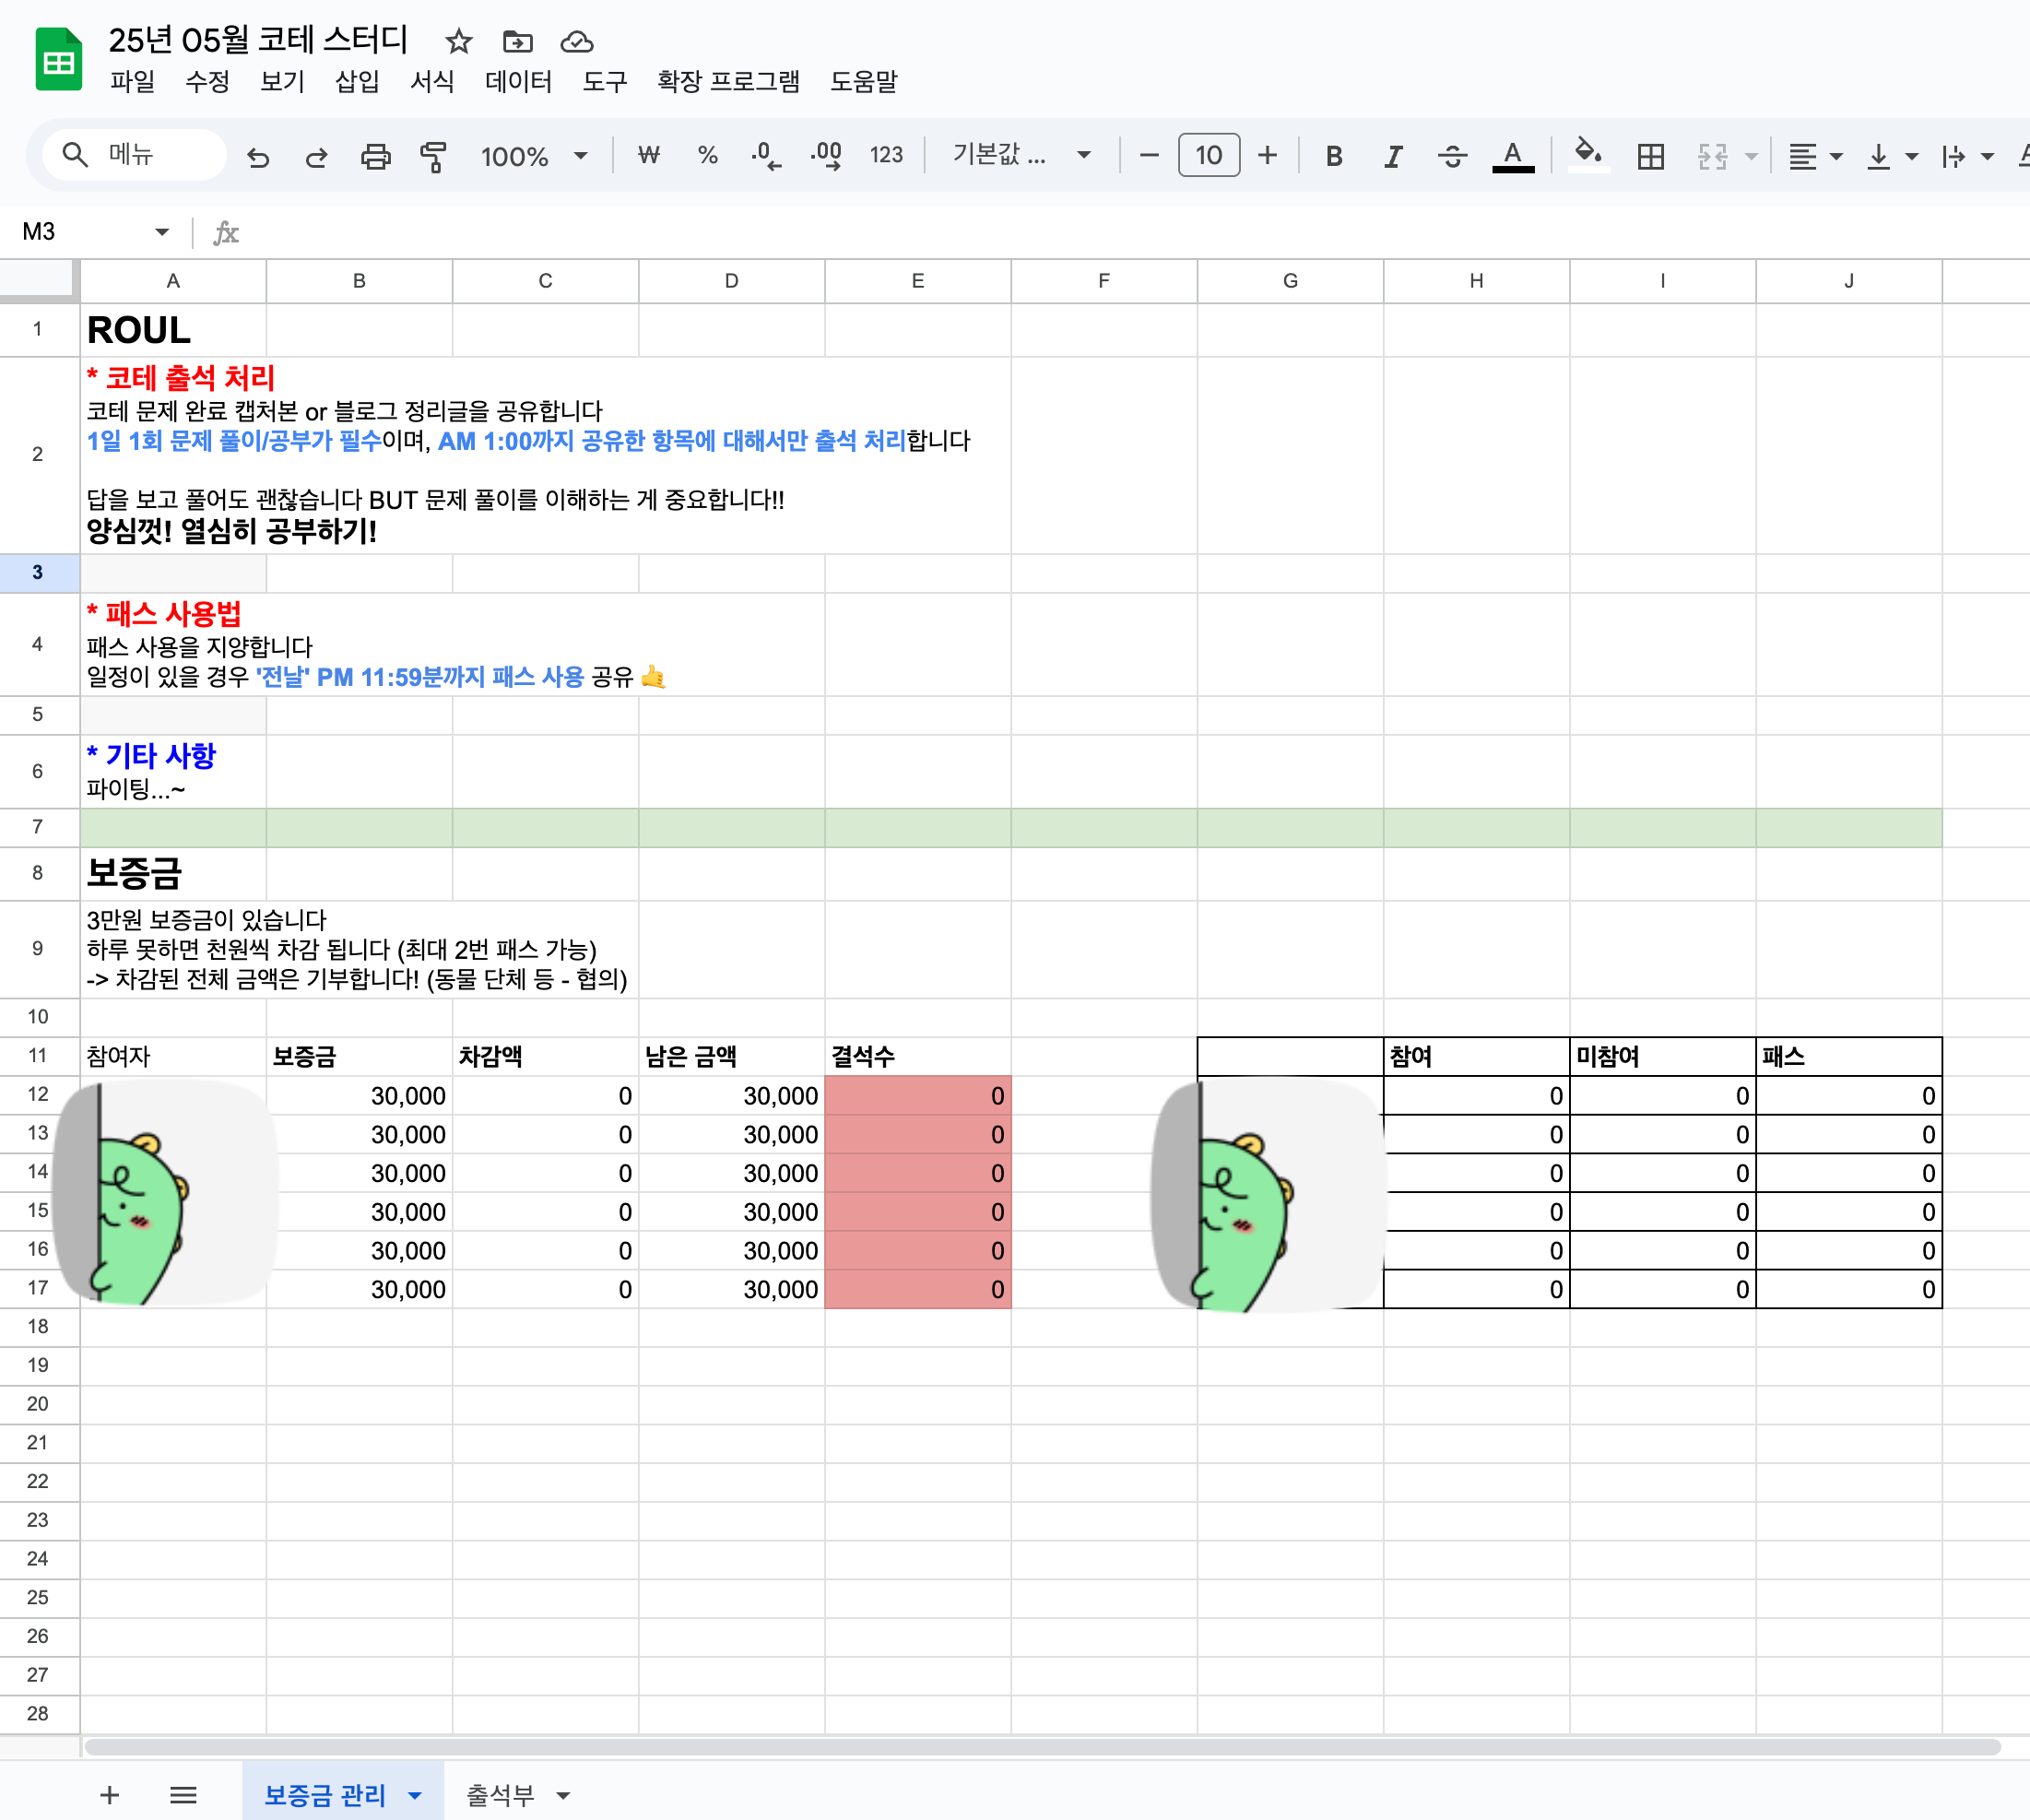Toggle italic formatting
2030x1820 pixels.
click(1392, 156)
